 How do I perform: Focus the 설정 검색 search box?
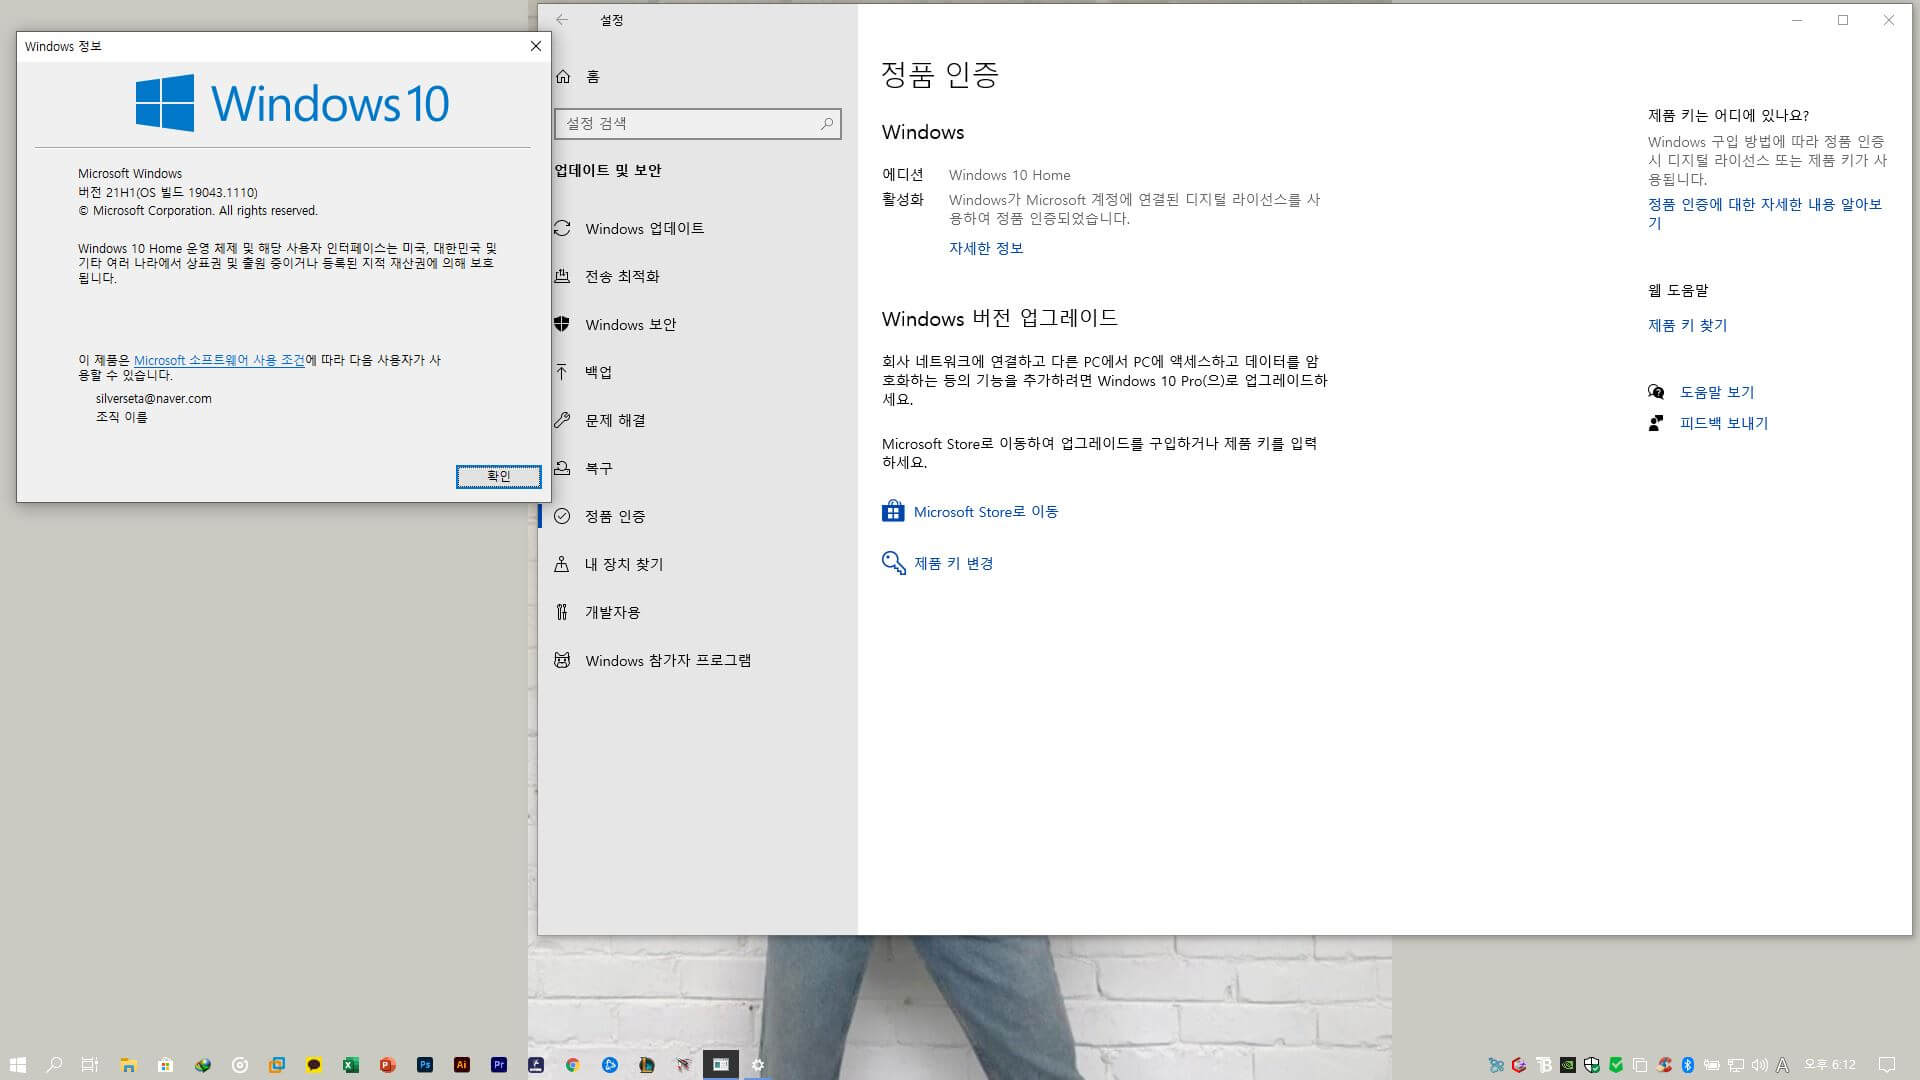[697, 124]
